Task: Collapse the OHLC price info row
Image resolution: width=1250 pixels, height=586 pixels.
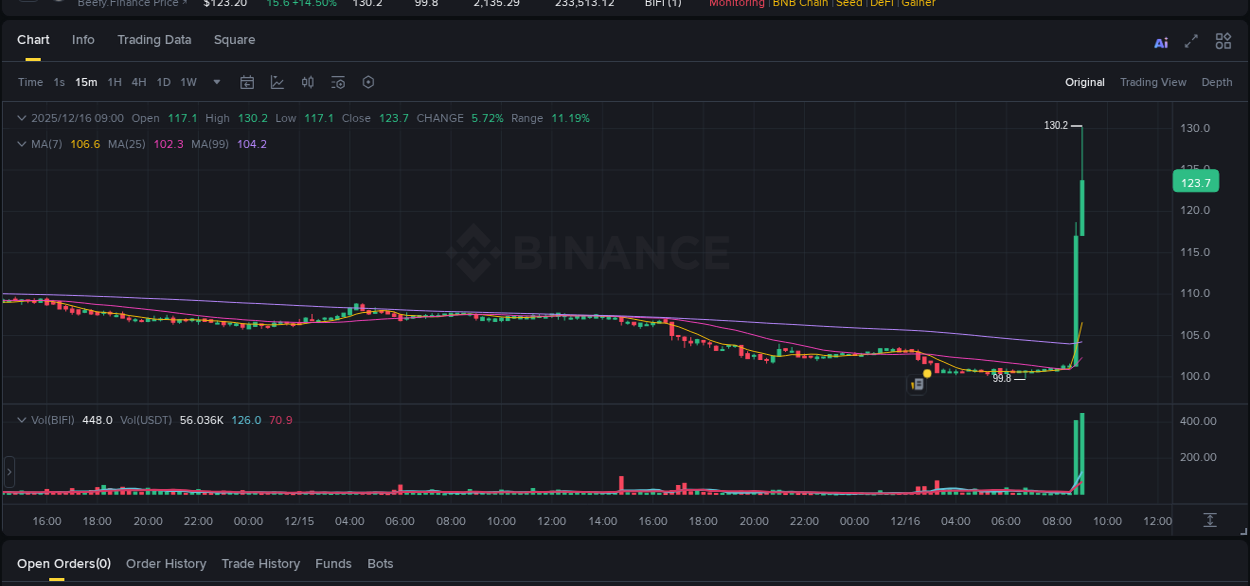Action: click(x=20, y=117)
